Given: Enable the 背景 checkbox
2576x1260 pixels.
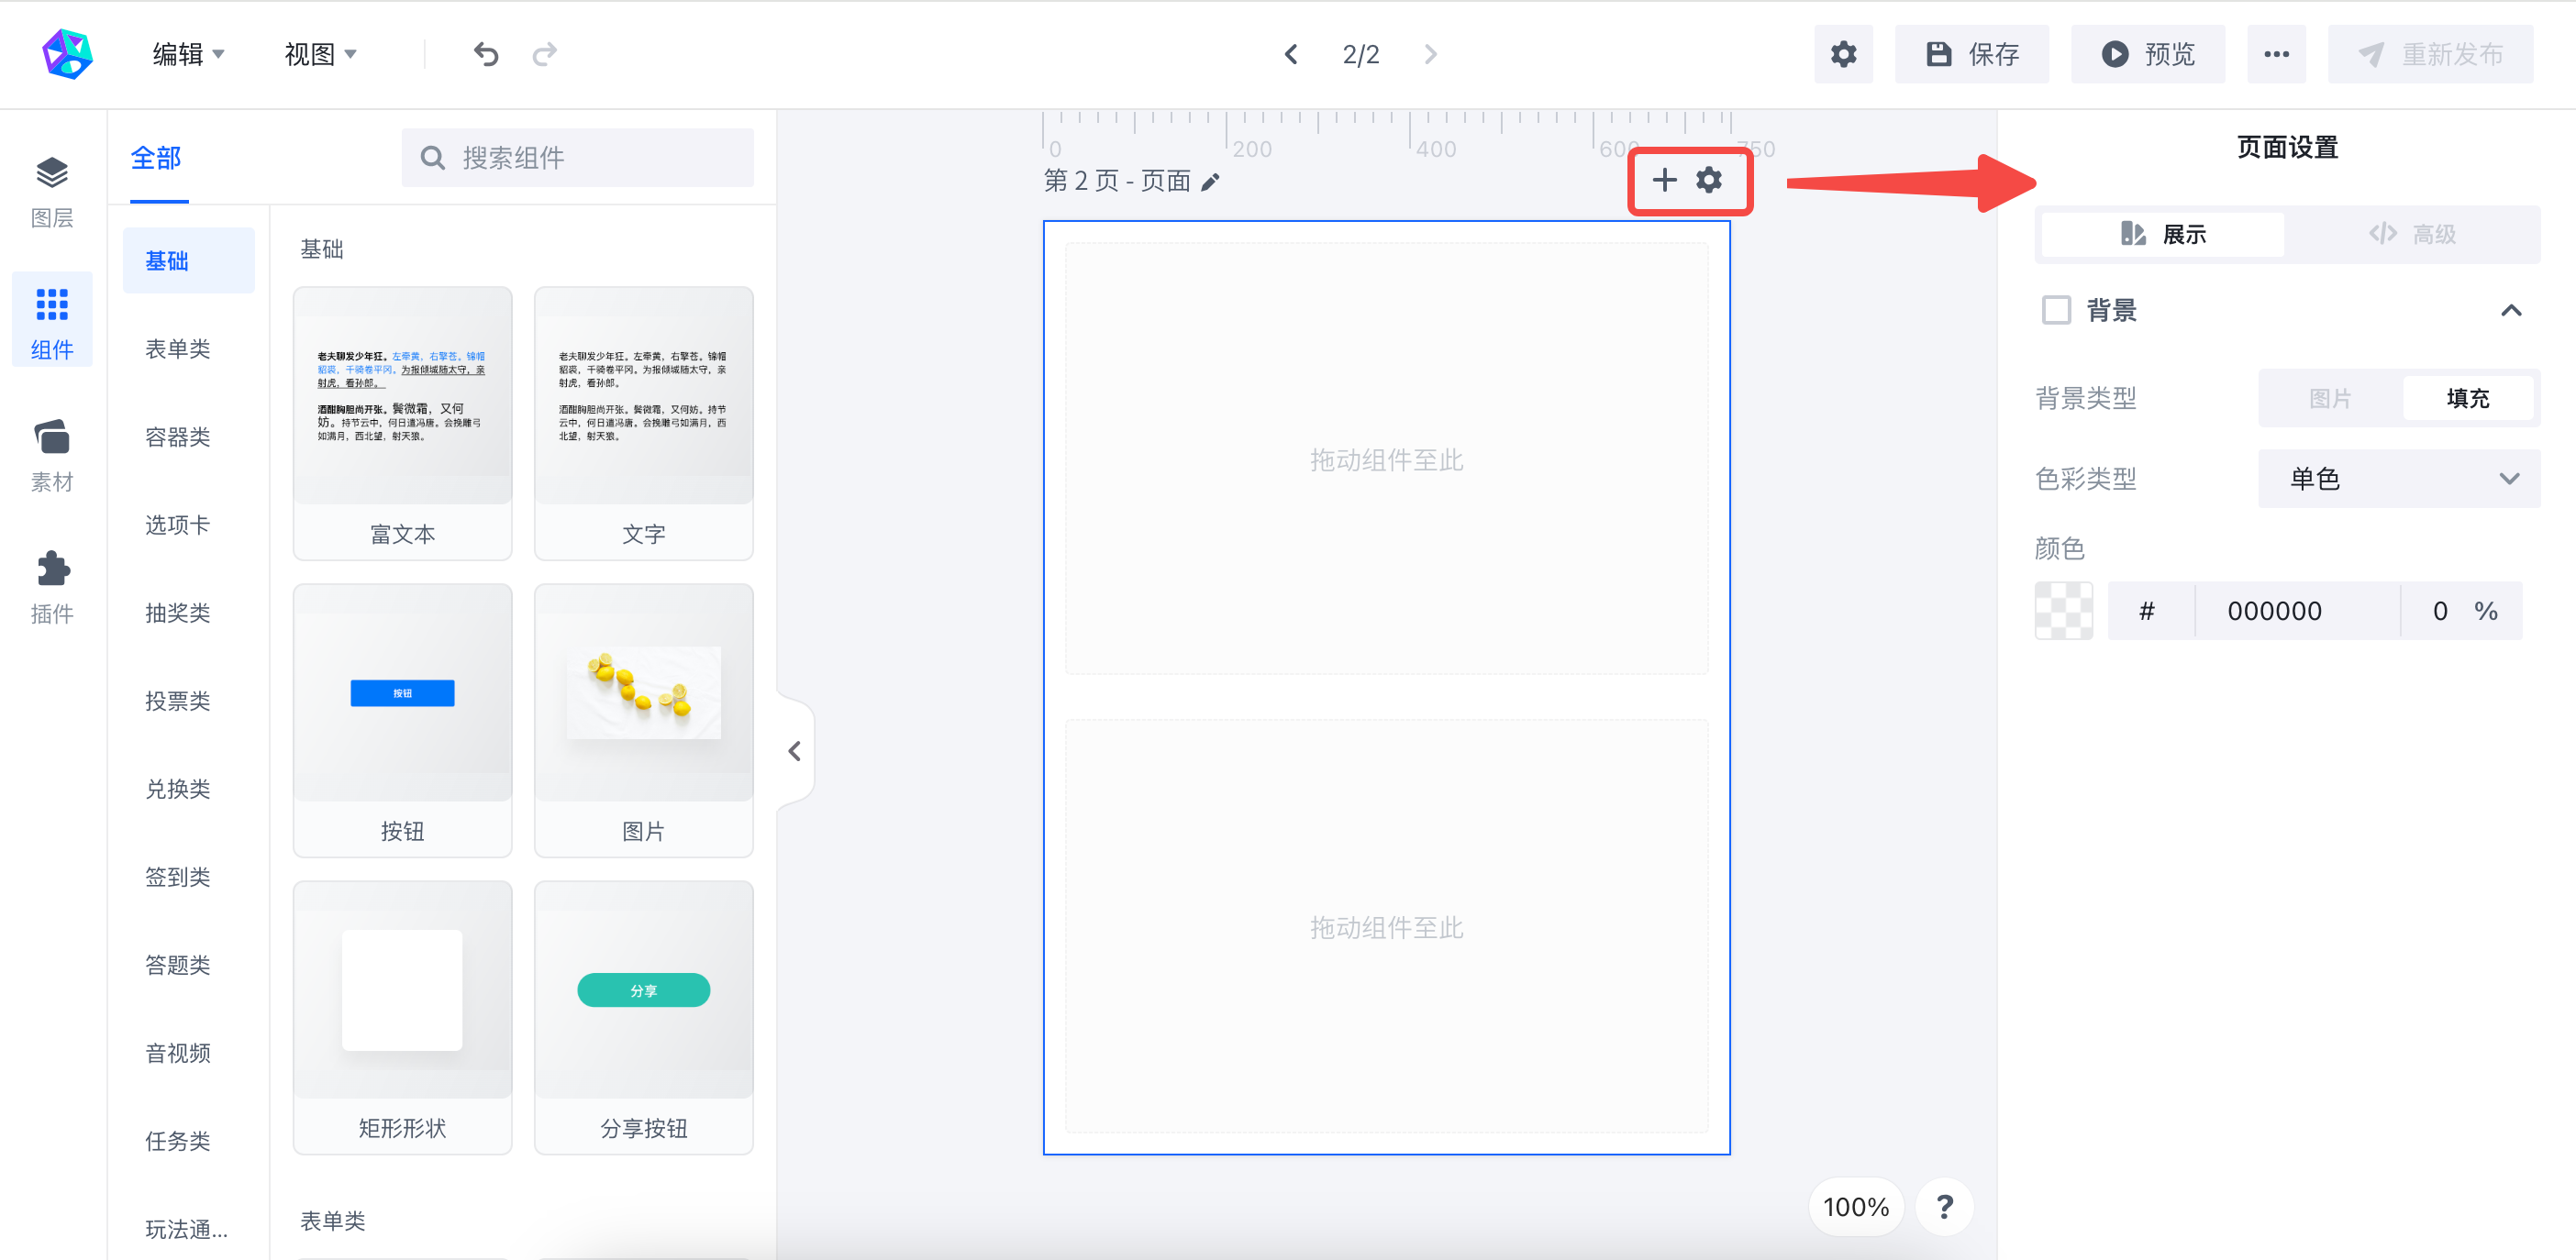Looking at the screenshot, I should click(2056, 310).
